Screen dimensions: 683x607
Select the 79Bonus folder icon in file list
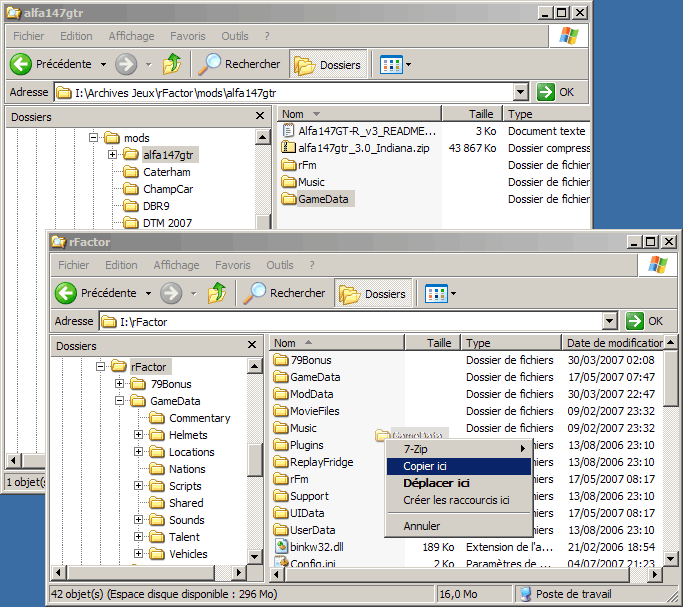pos(281,360)
